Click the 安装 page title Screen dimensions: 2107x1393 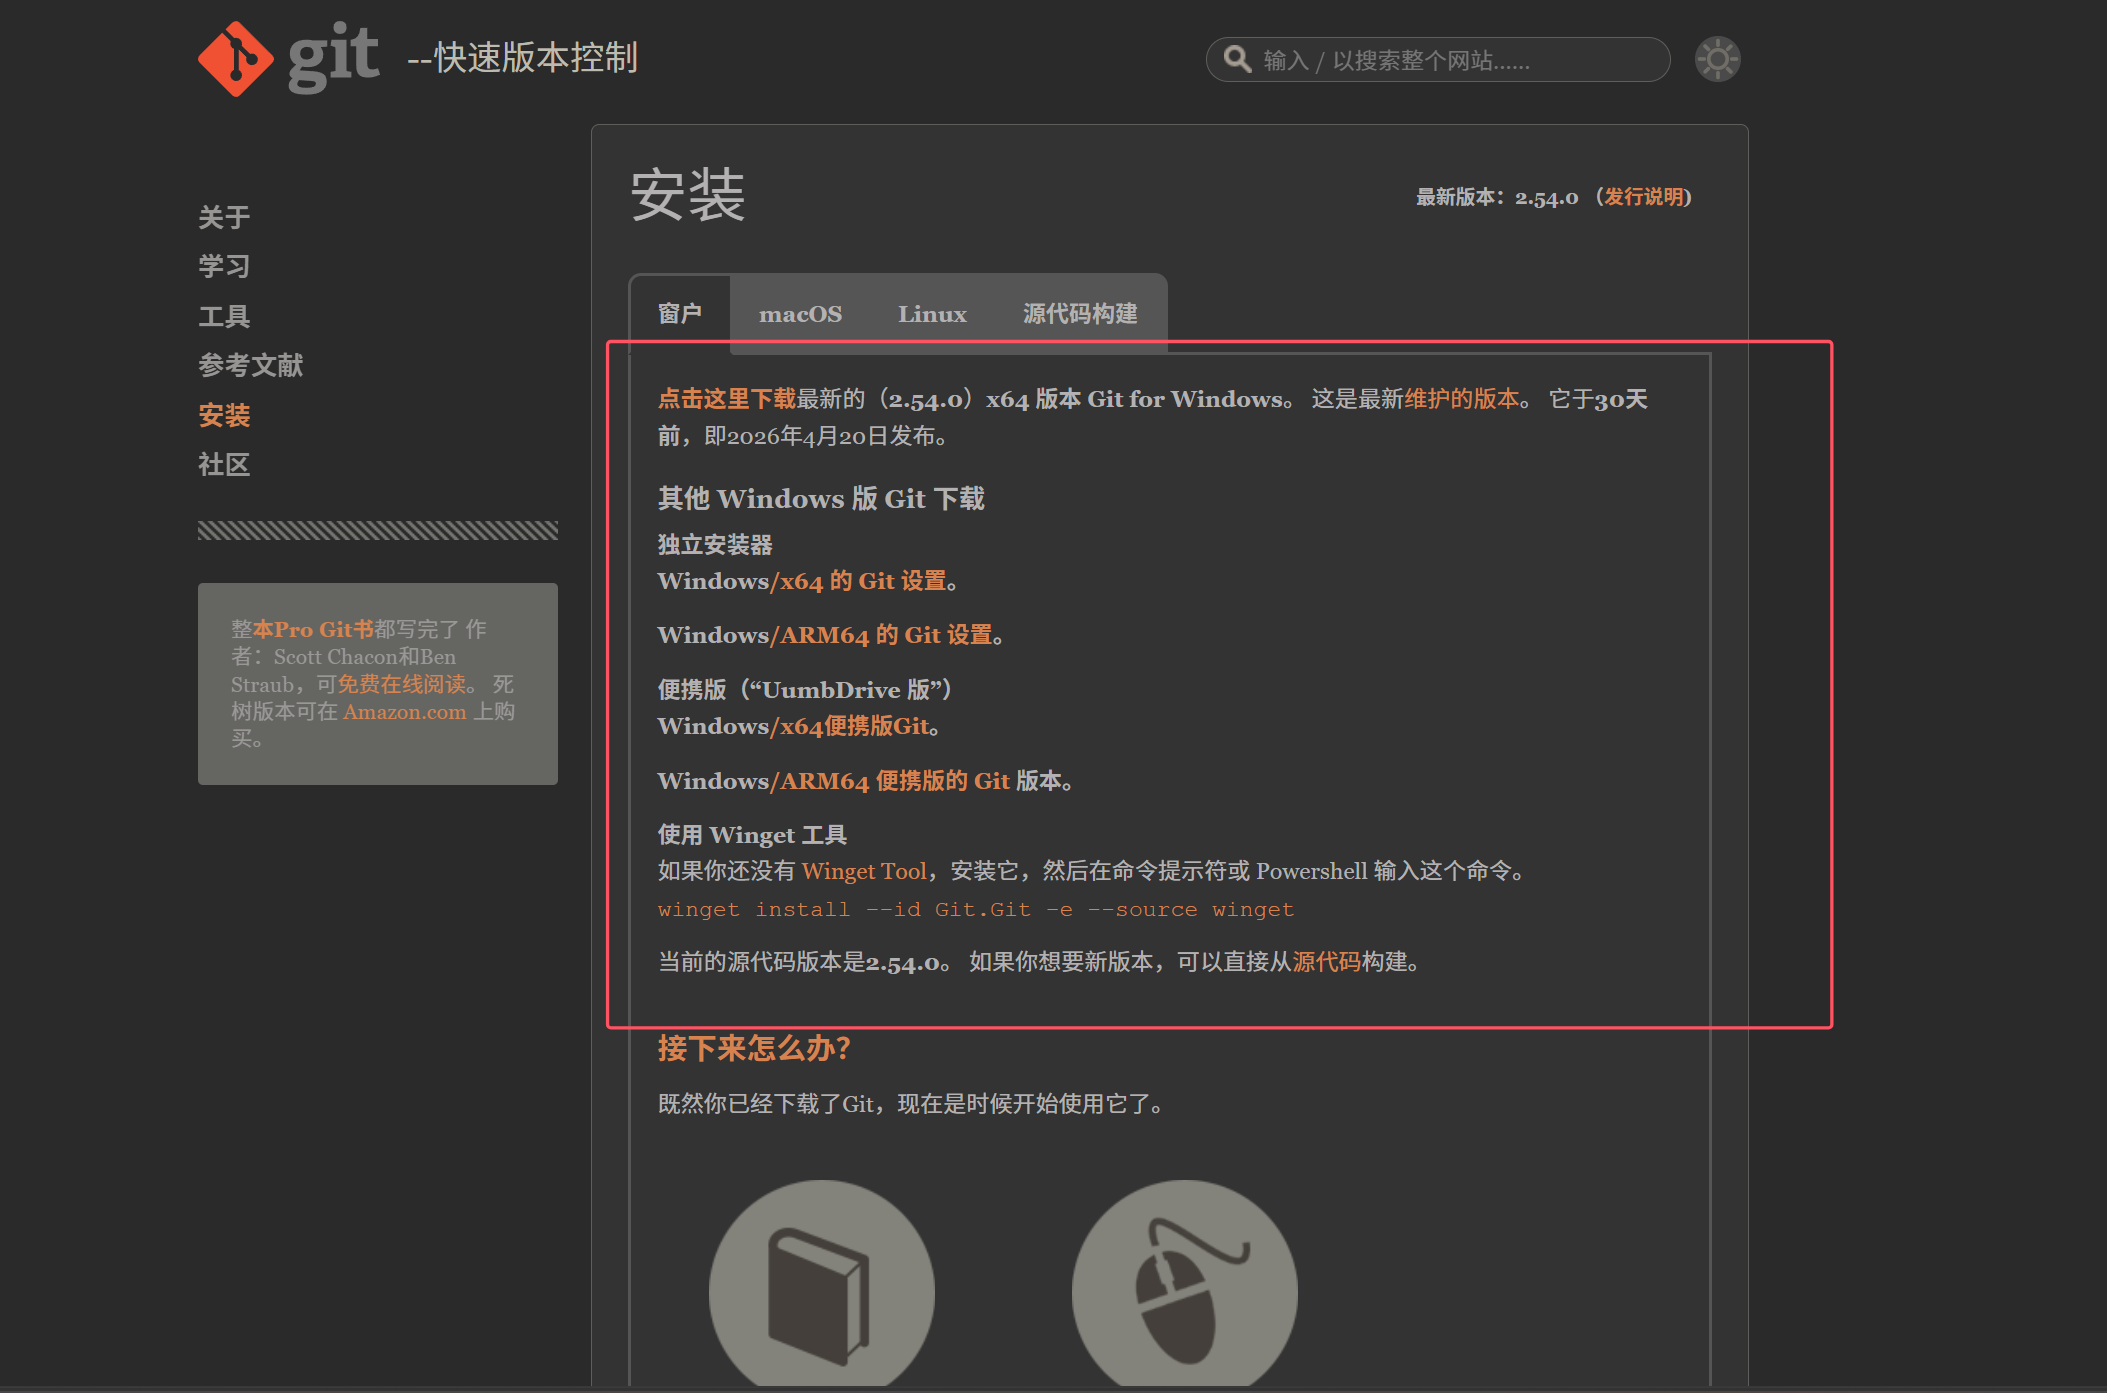click(688, 195)
